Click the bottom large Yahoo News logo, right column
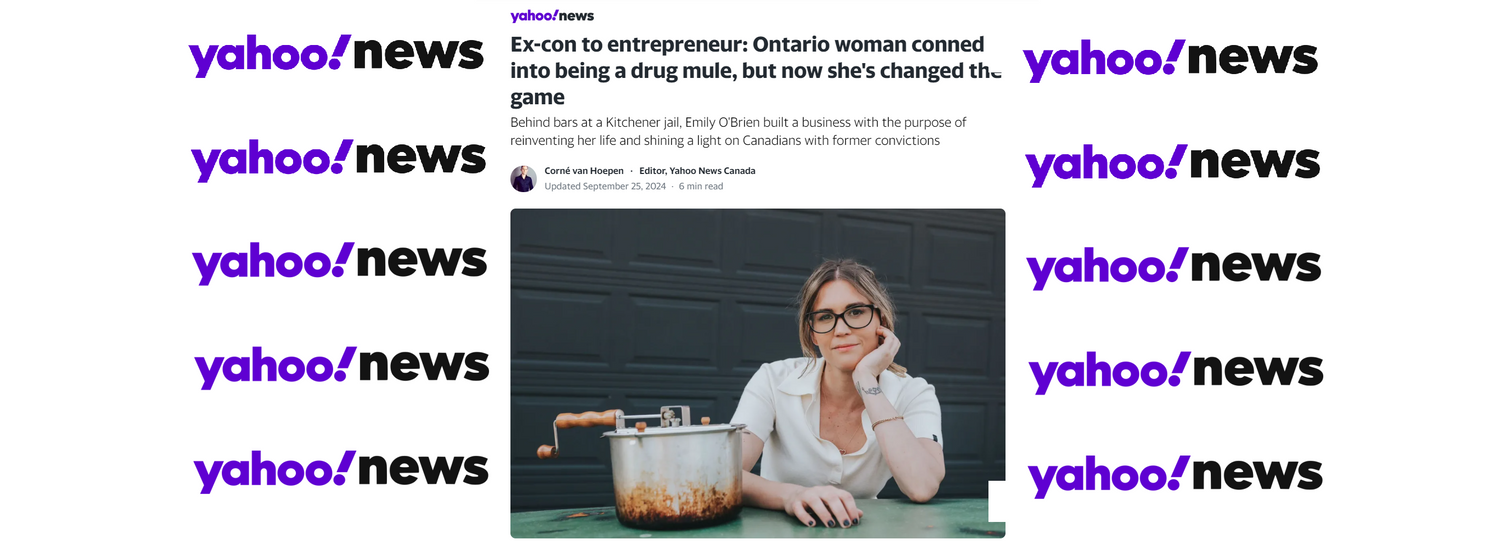The height and width of the screenshot is (545, 1500). pos(1175,476)
